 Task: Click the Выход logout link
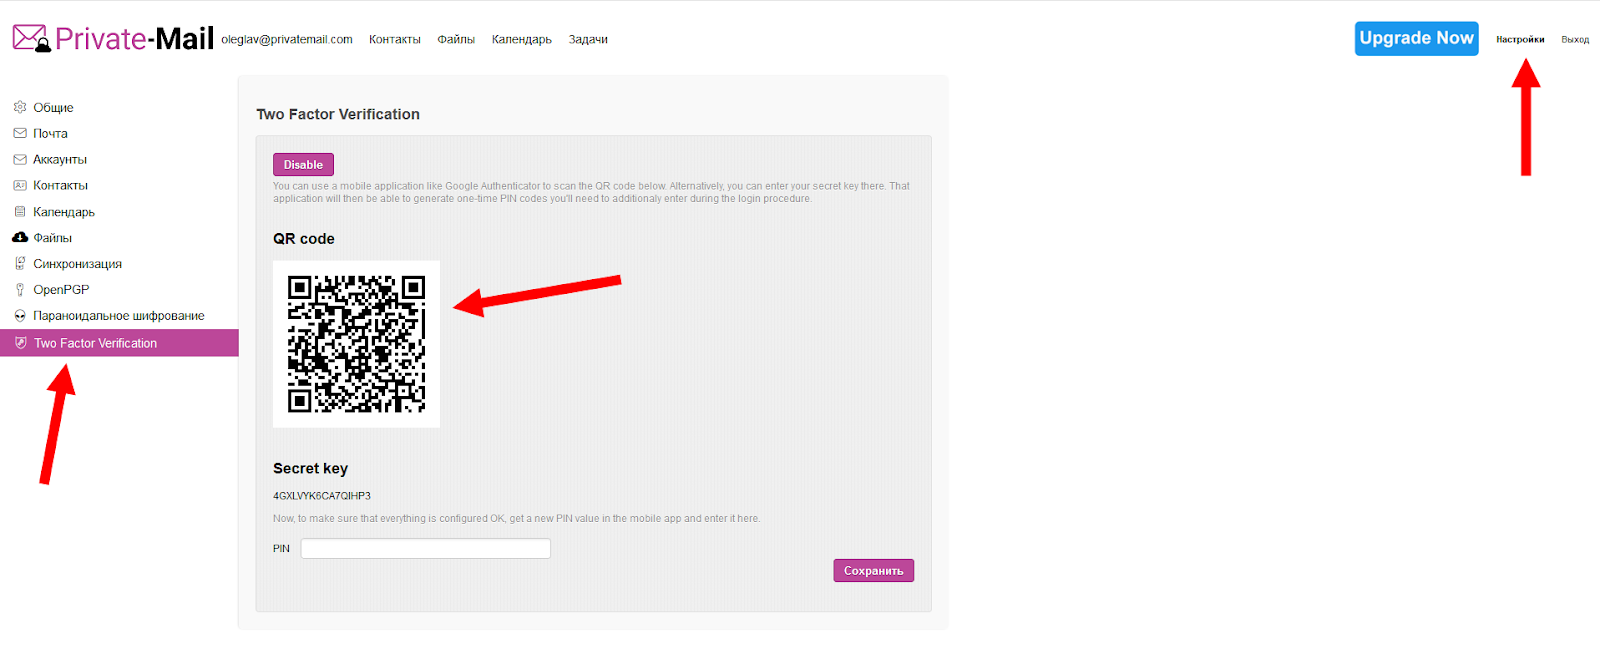(x=1575, y=39)
